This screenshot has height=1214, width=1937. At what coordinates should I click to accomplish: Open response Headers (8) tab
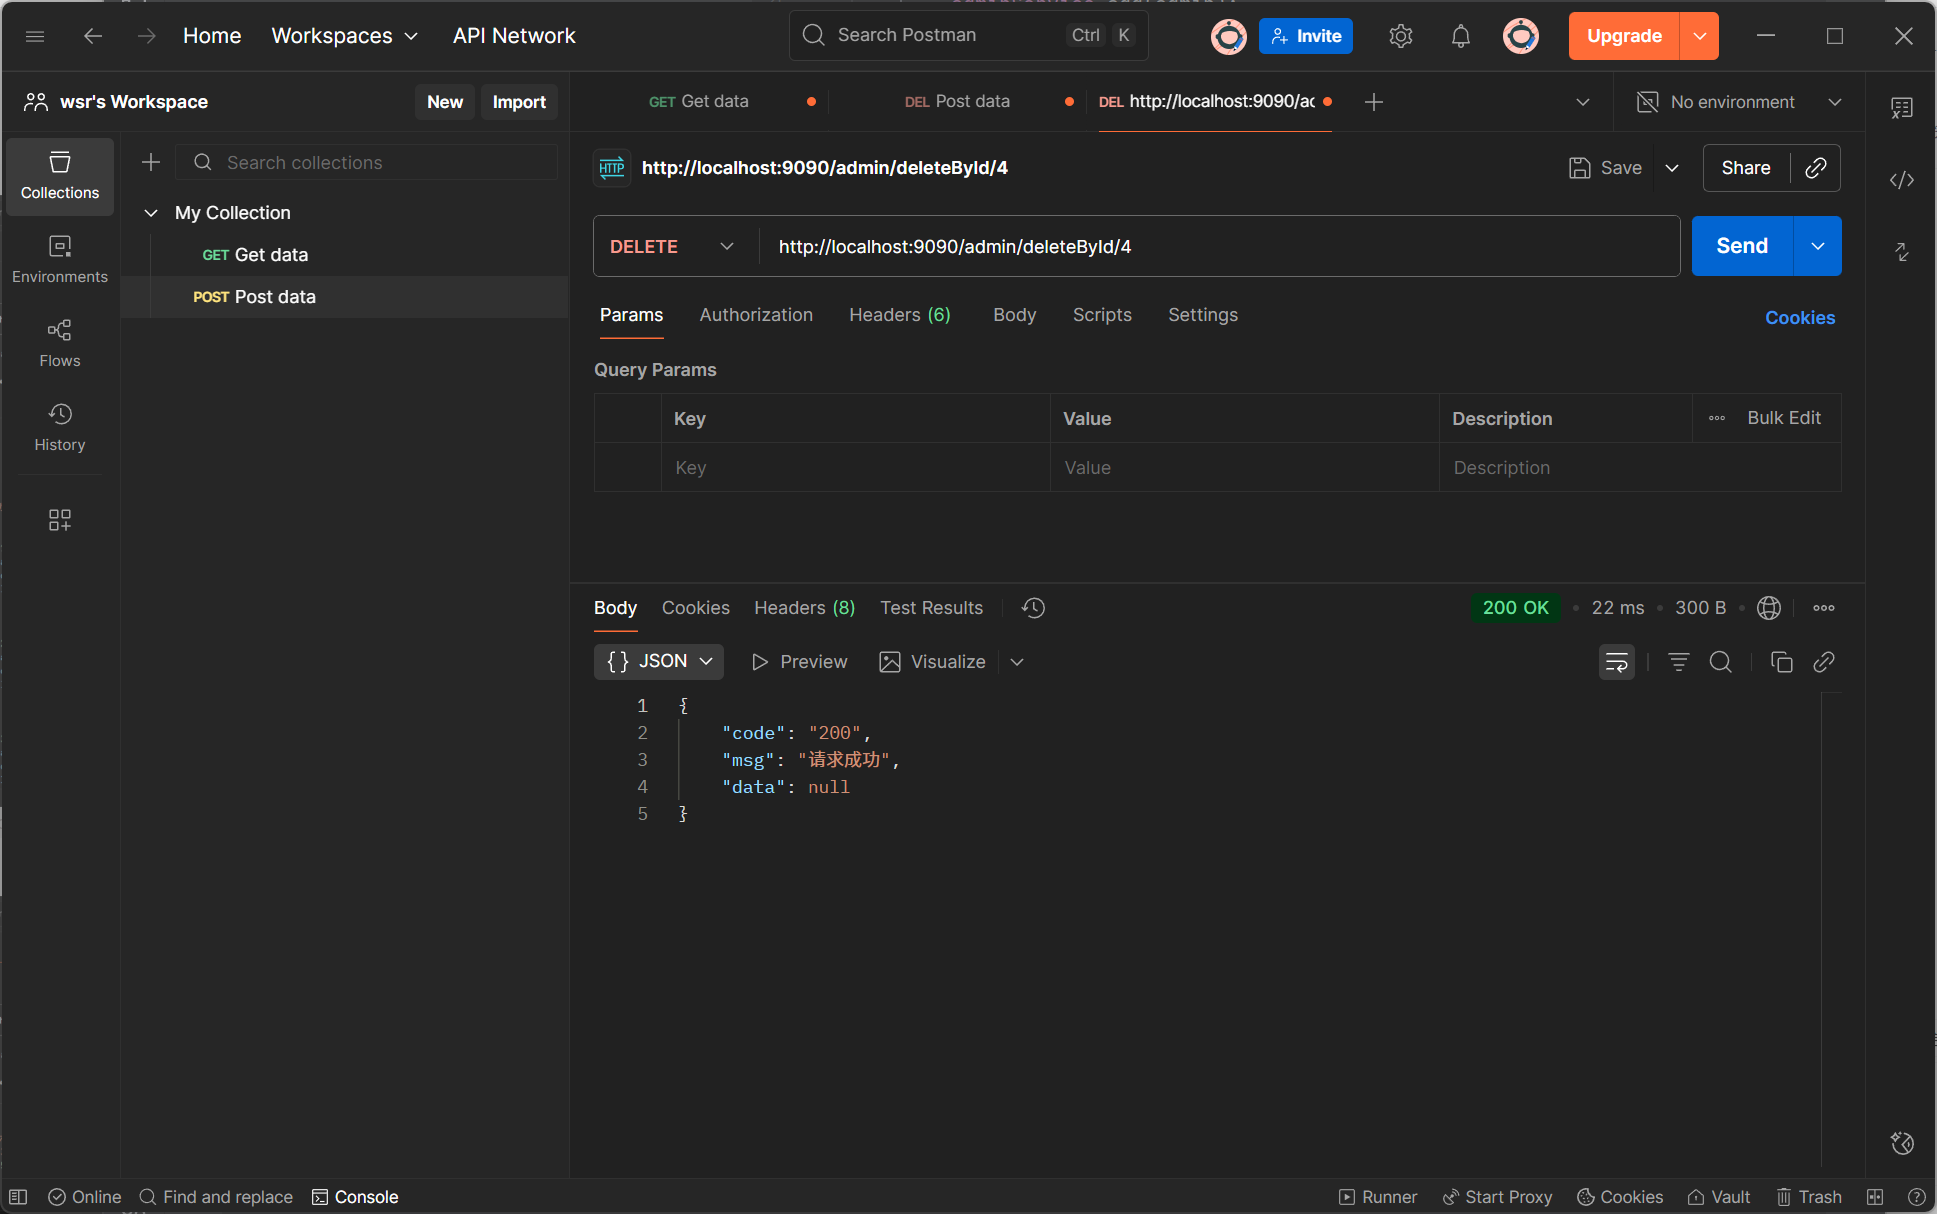(804, 608)
